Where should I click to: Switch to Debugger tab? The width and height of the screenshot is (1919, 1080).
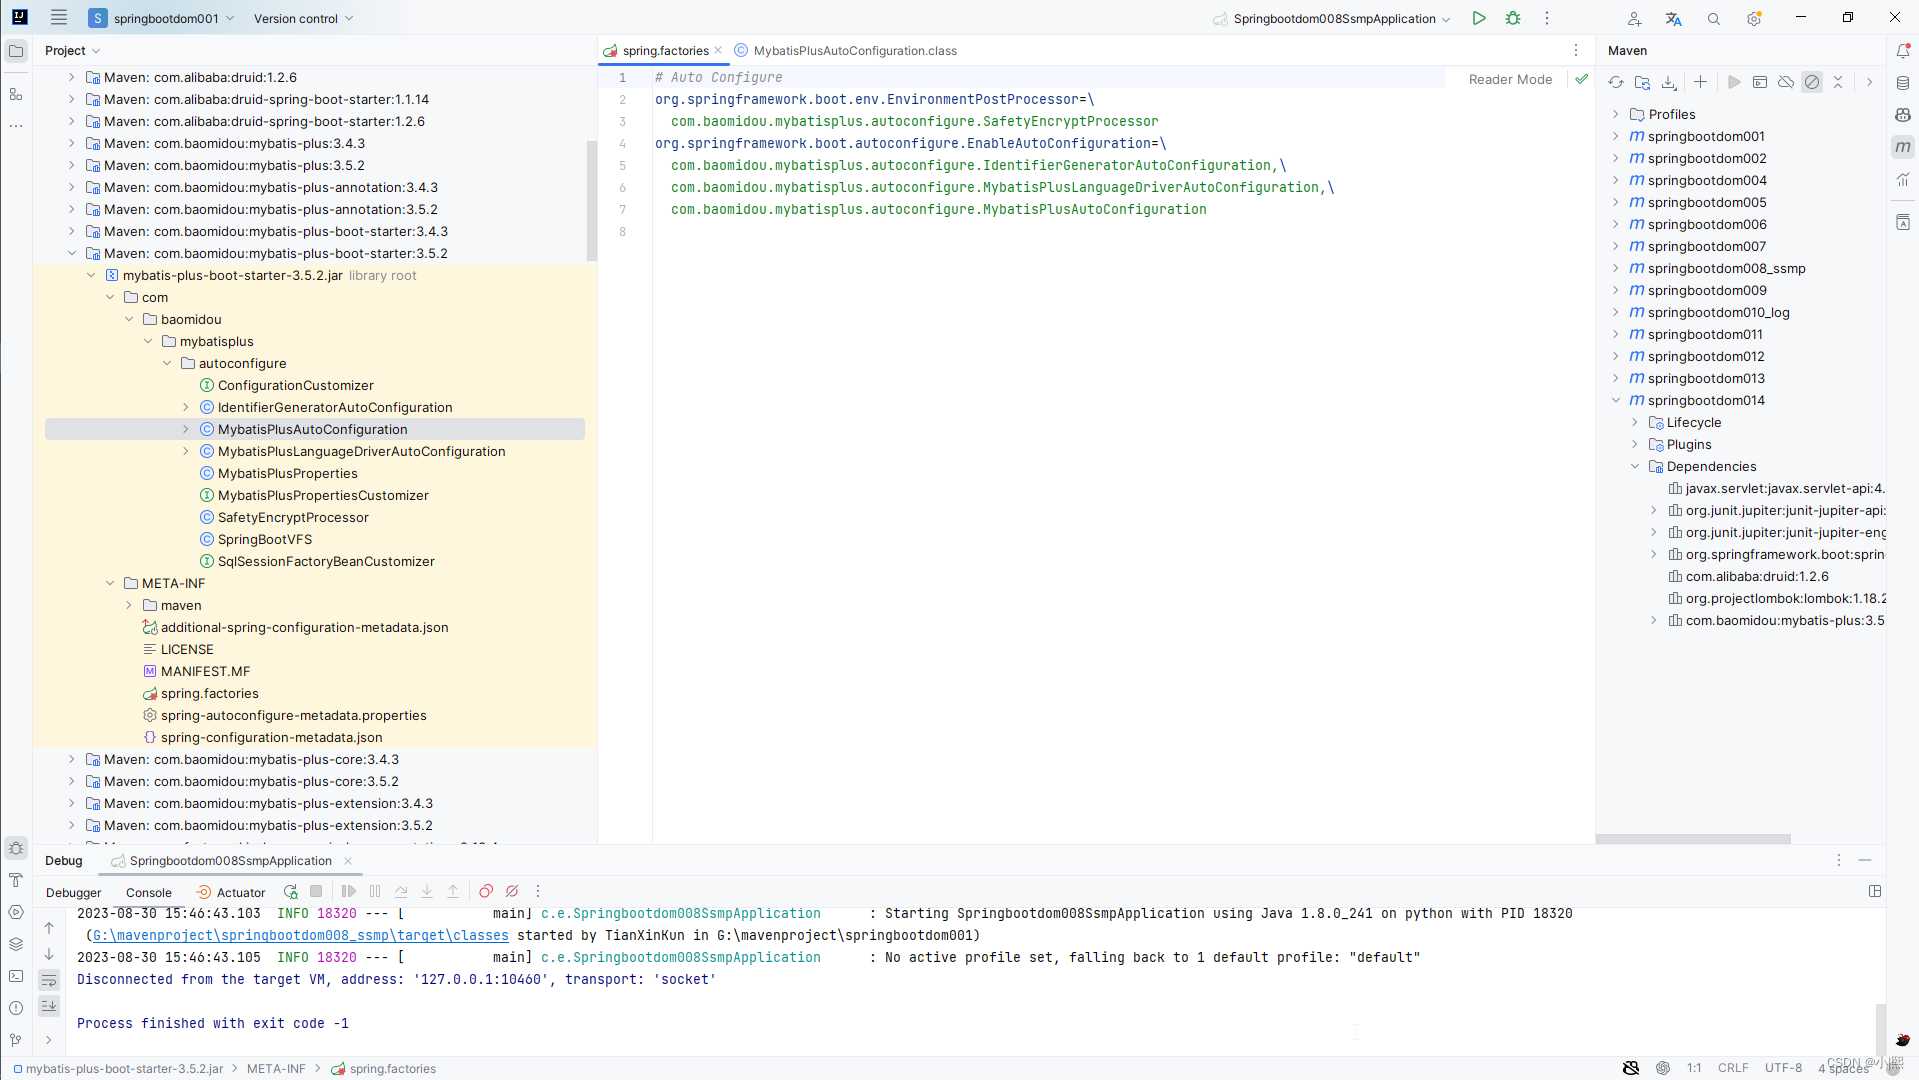(x=74, y=892)
